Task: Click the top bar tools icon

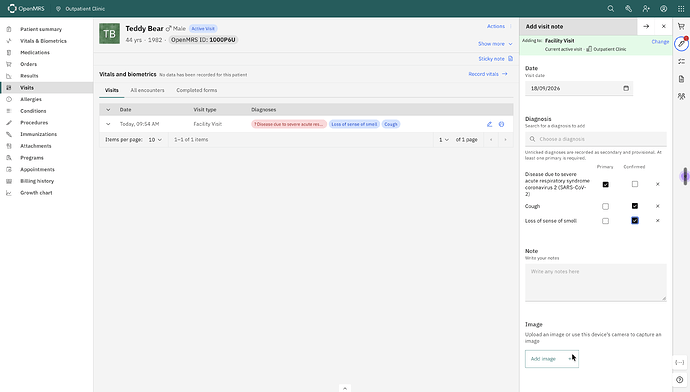Action: pos(628,8)
